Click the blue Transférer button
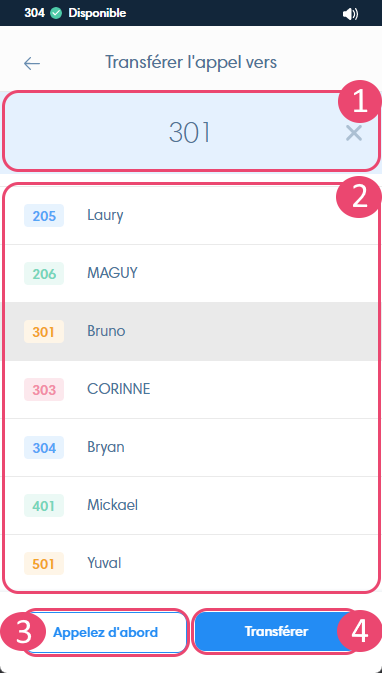The height and width of the screenshot is (673, 382). click(x=276, y=631)
